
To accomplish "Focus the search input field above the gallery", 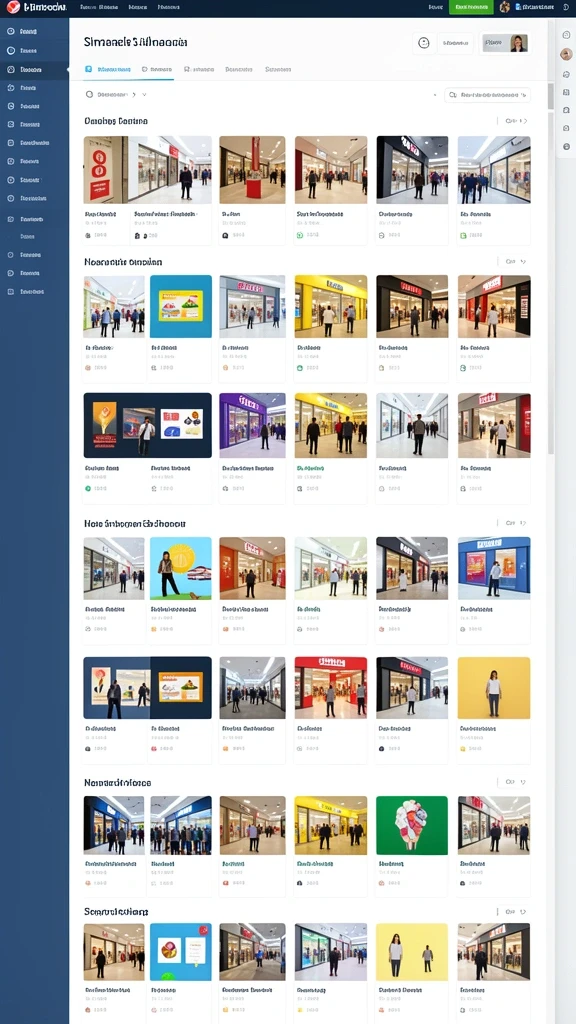I will [487, 95].
